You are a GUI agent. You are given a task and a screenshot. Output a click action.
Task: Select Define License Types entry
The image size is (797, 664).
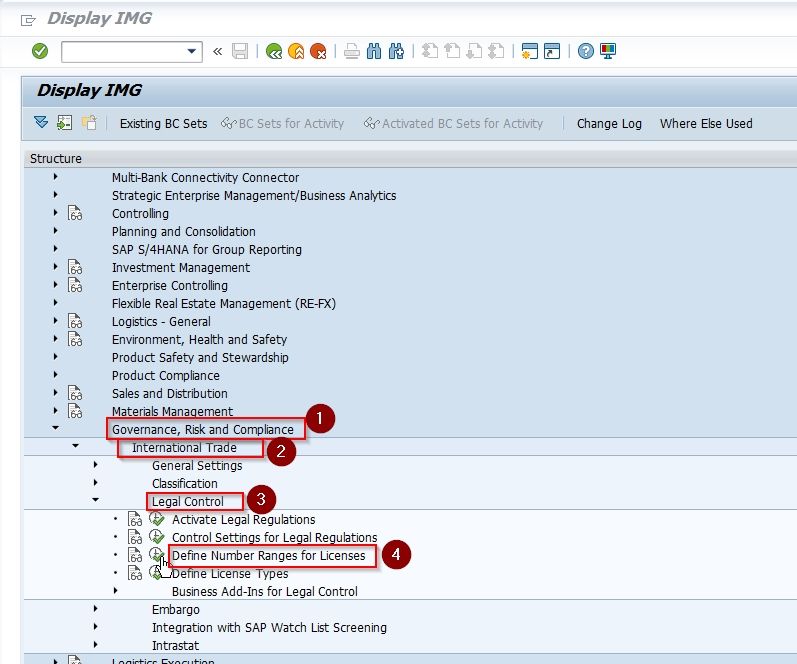pos(230,574)
